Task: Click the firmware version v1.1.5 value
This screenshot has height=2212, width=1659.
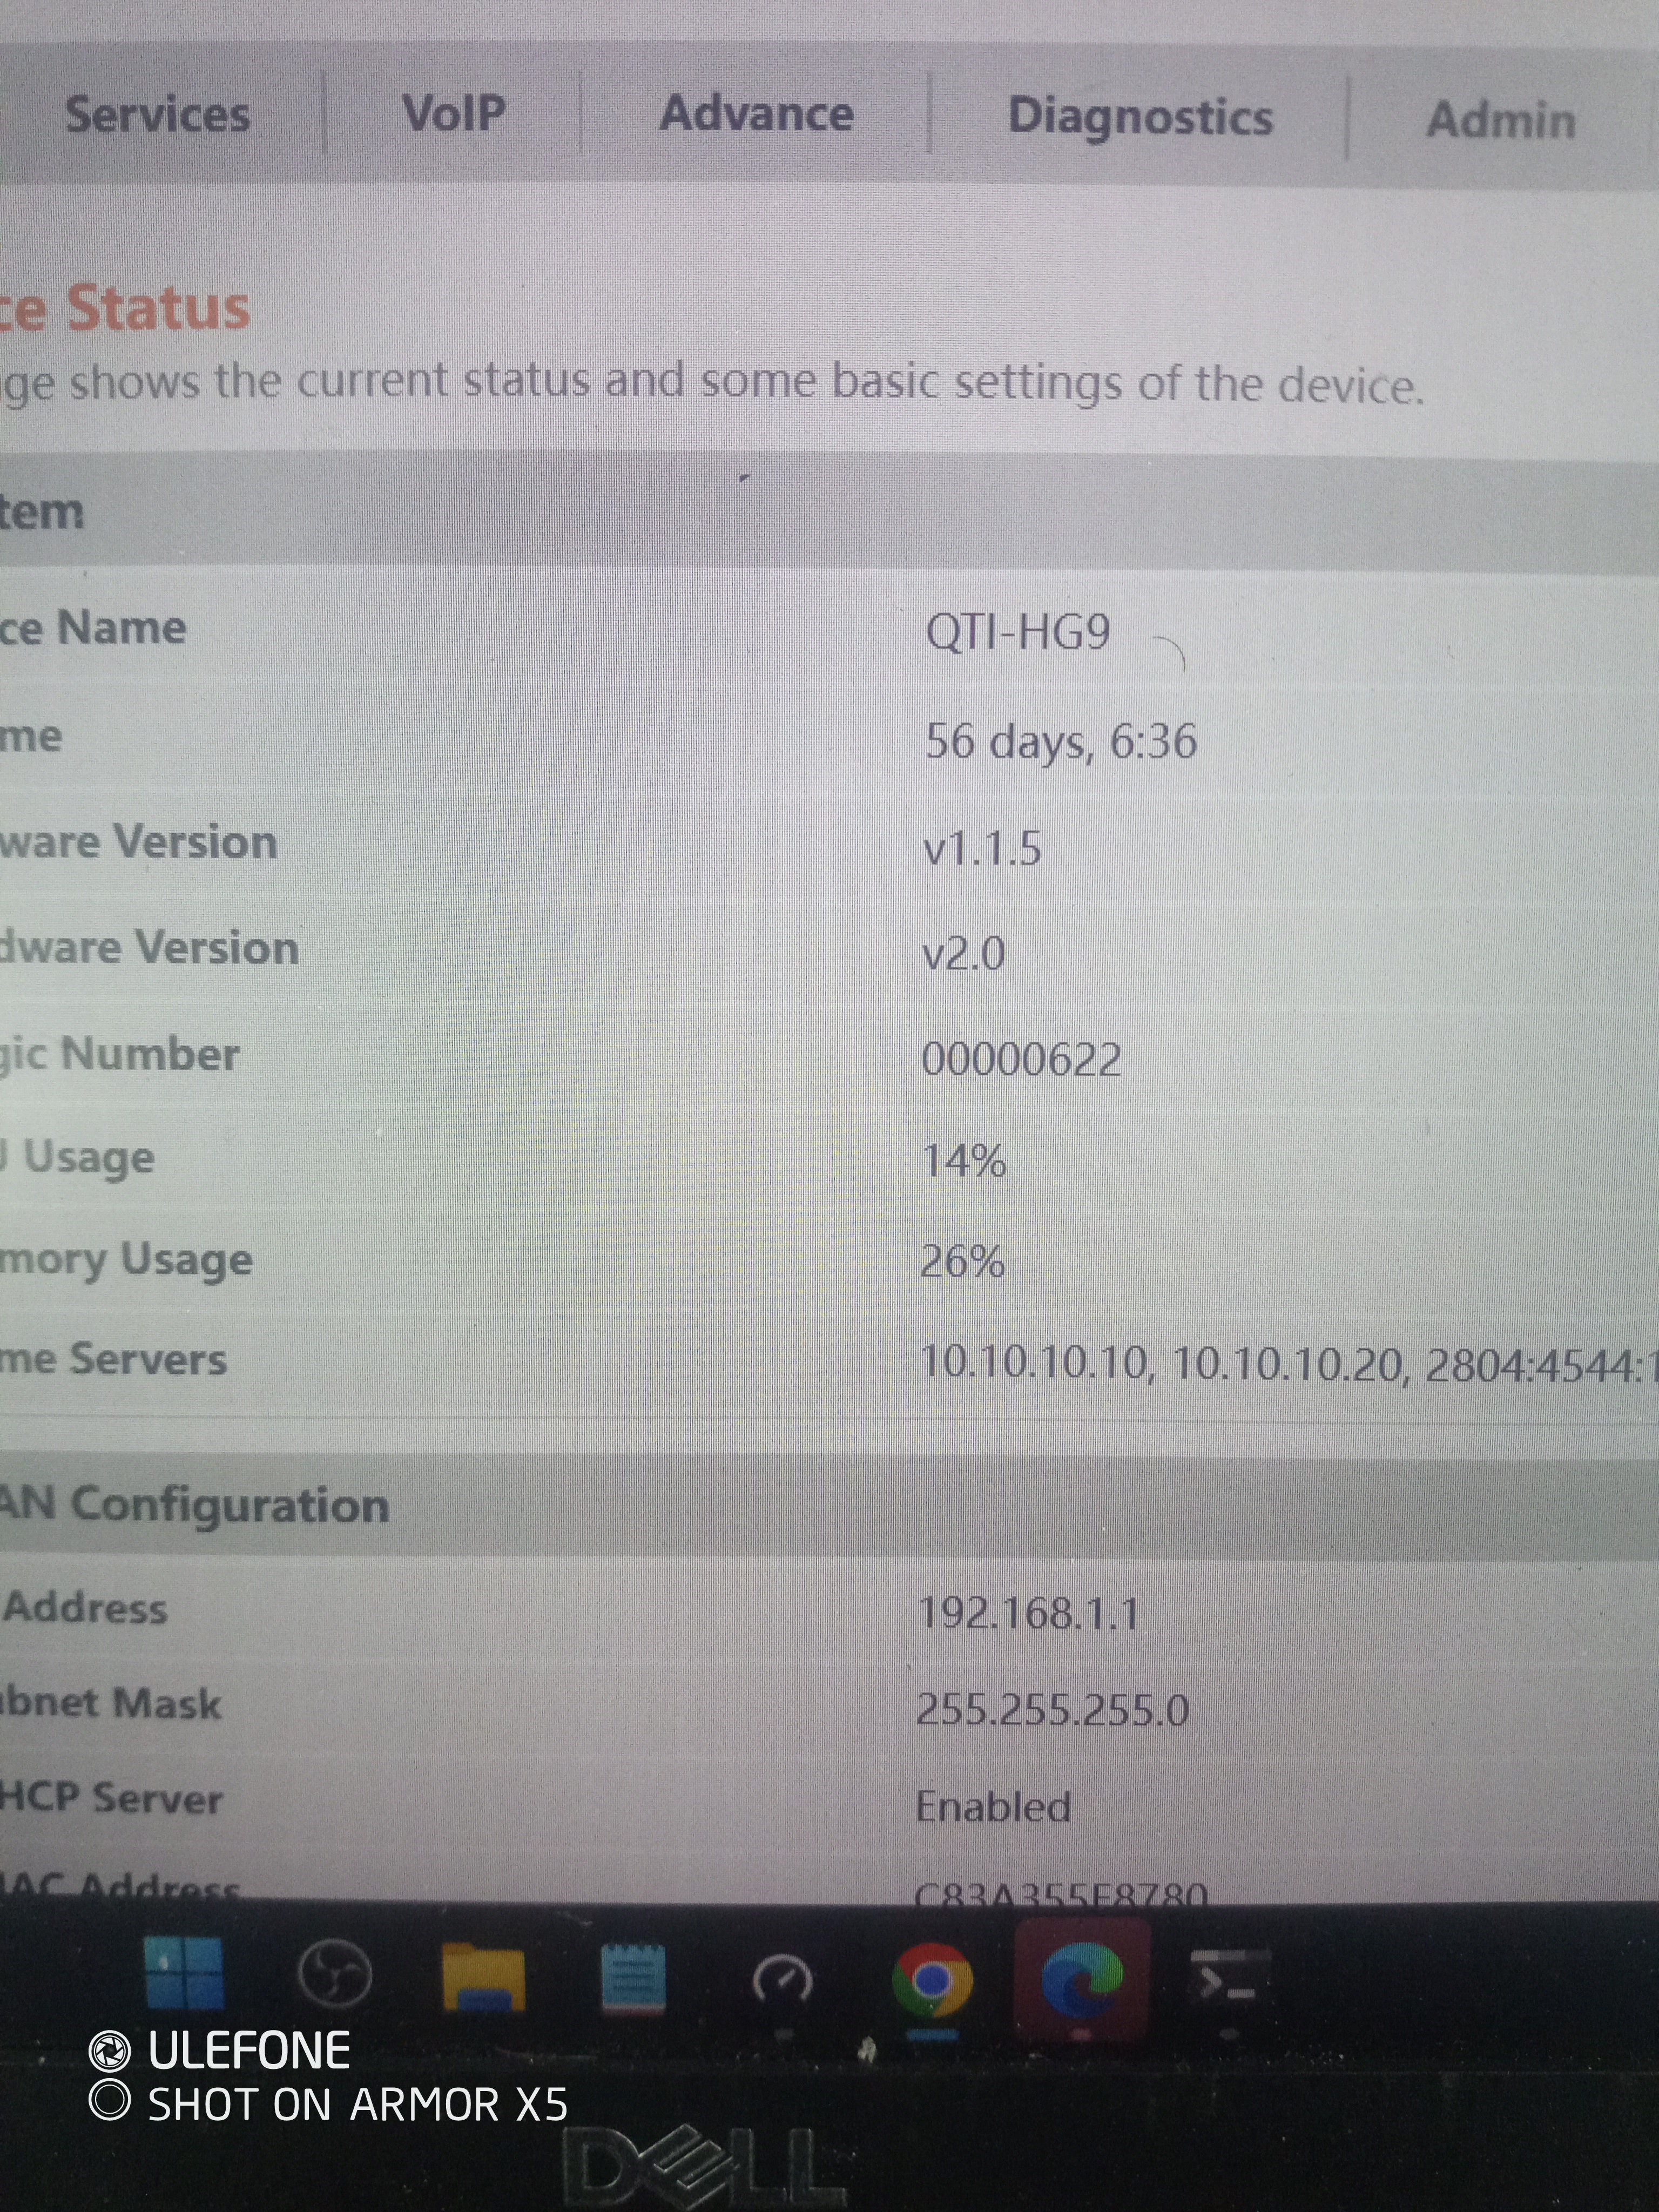Action: pos(982,849)
